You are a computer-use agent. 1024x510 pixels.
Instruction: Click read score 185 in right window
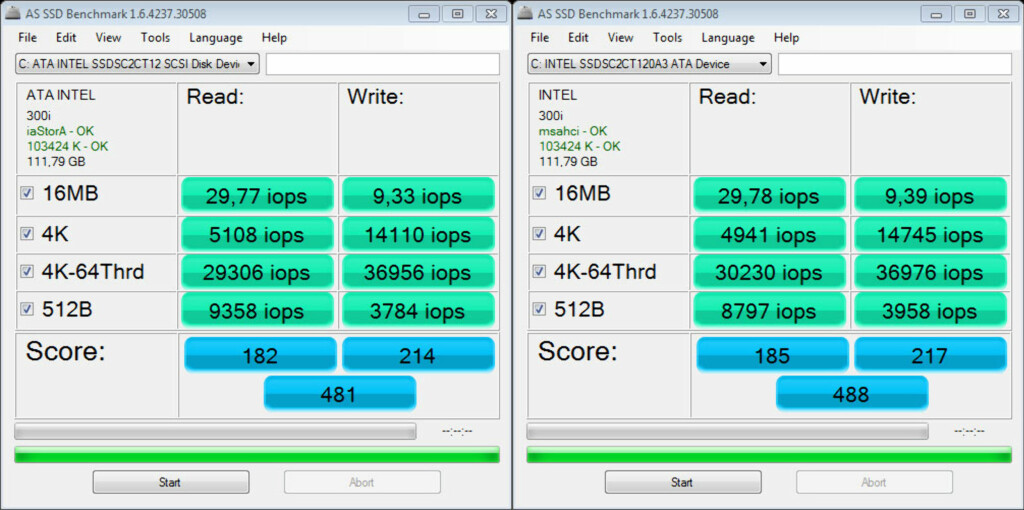click(773, 355)
